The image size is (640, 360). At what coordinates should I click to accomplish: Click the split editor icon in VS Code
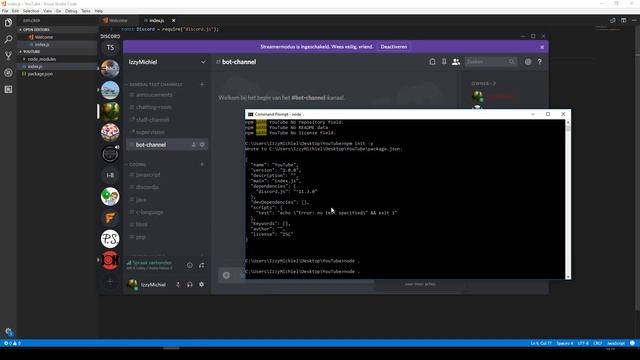pyautogui.click(x=623, y=20)
